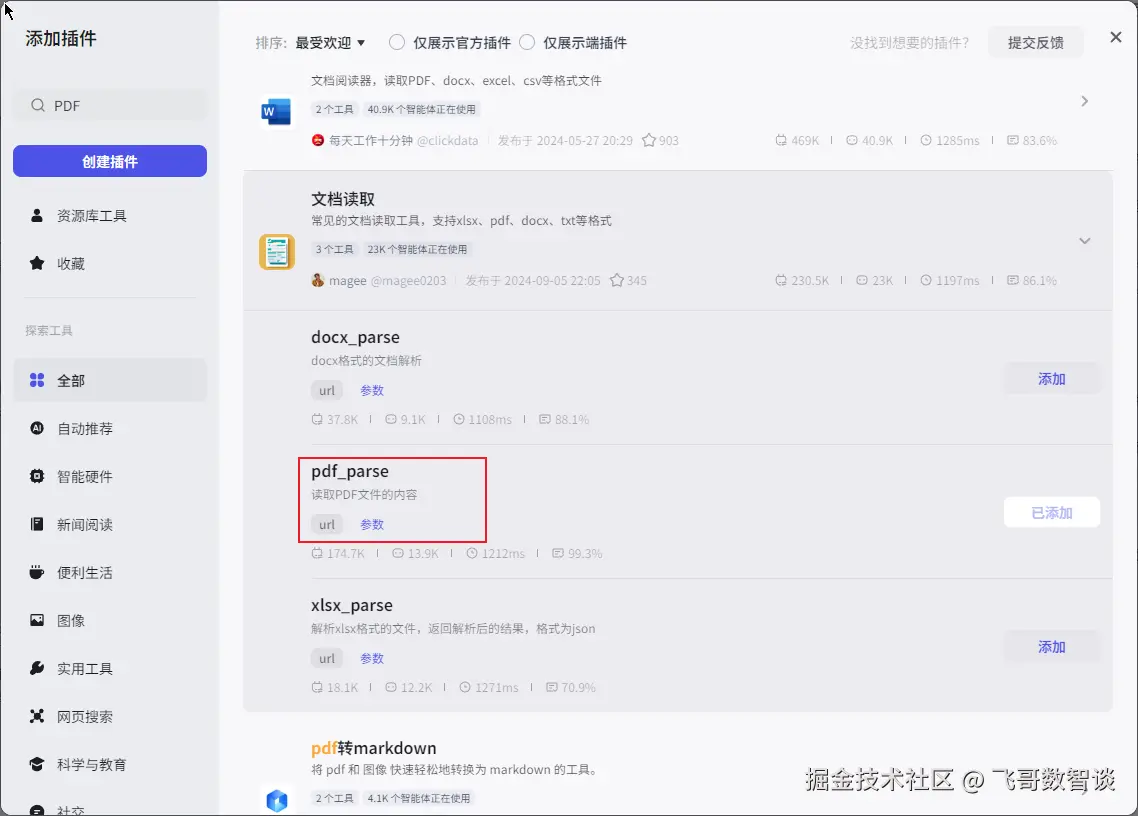This screenshot has height=816, width=1138.
Task: Click the 3个工具 tag
Action: pos(334,249)
